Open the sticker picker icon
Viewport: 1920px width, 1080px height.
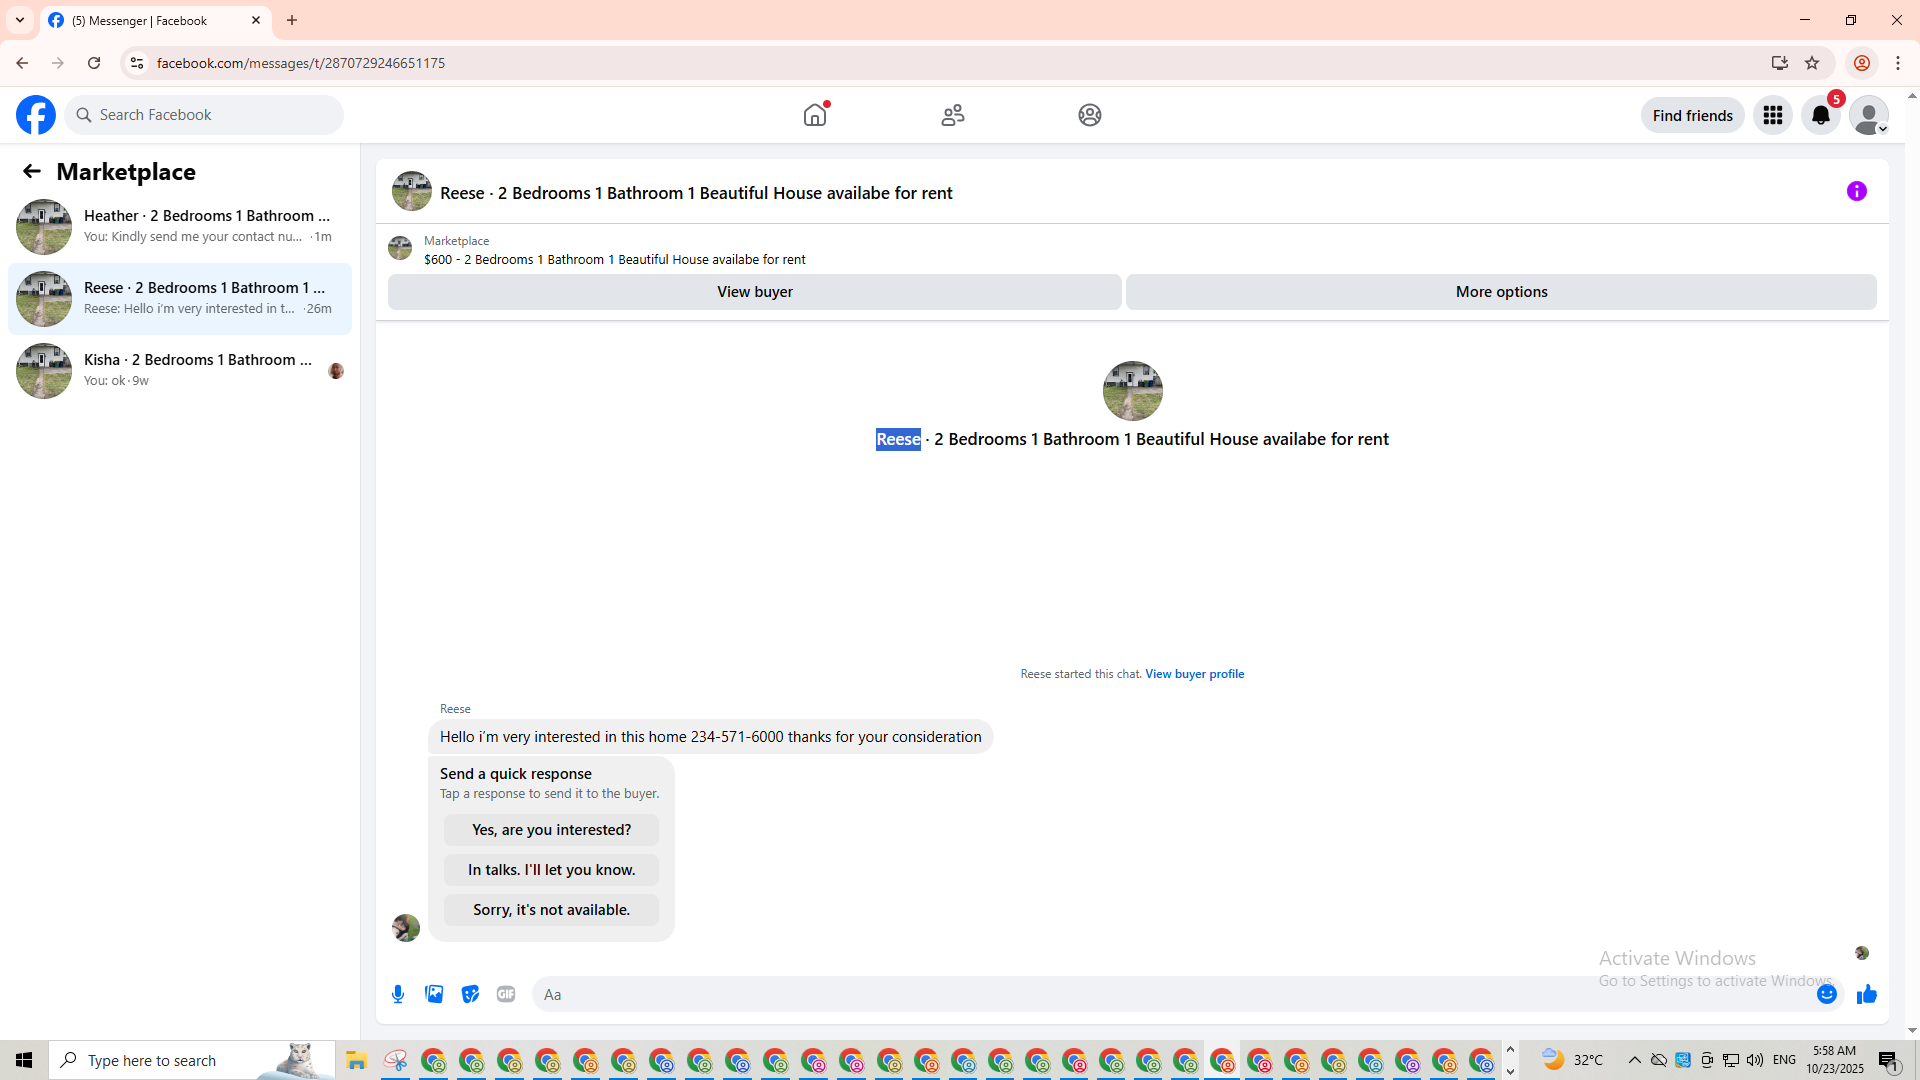[470, 994]
